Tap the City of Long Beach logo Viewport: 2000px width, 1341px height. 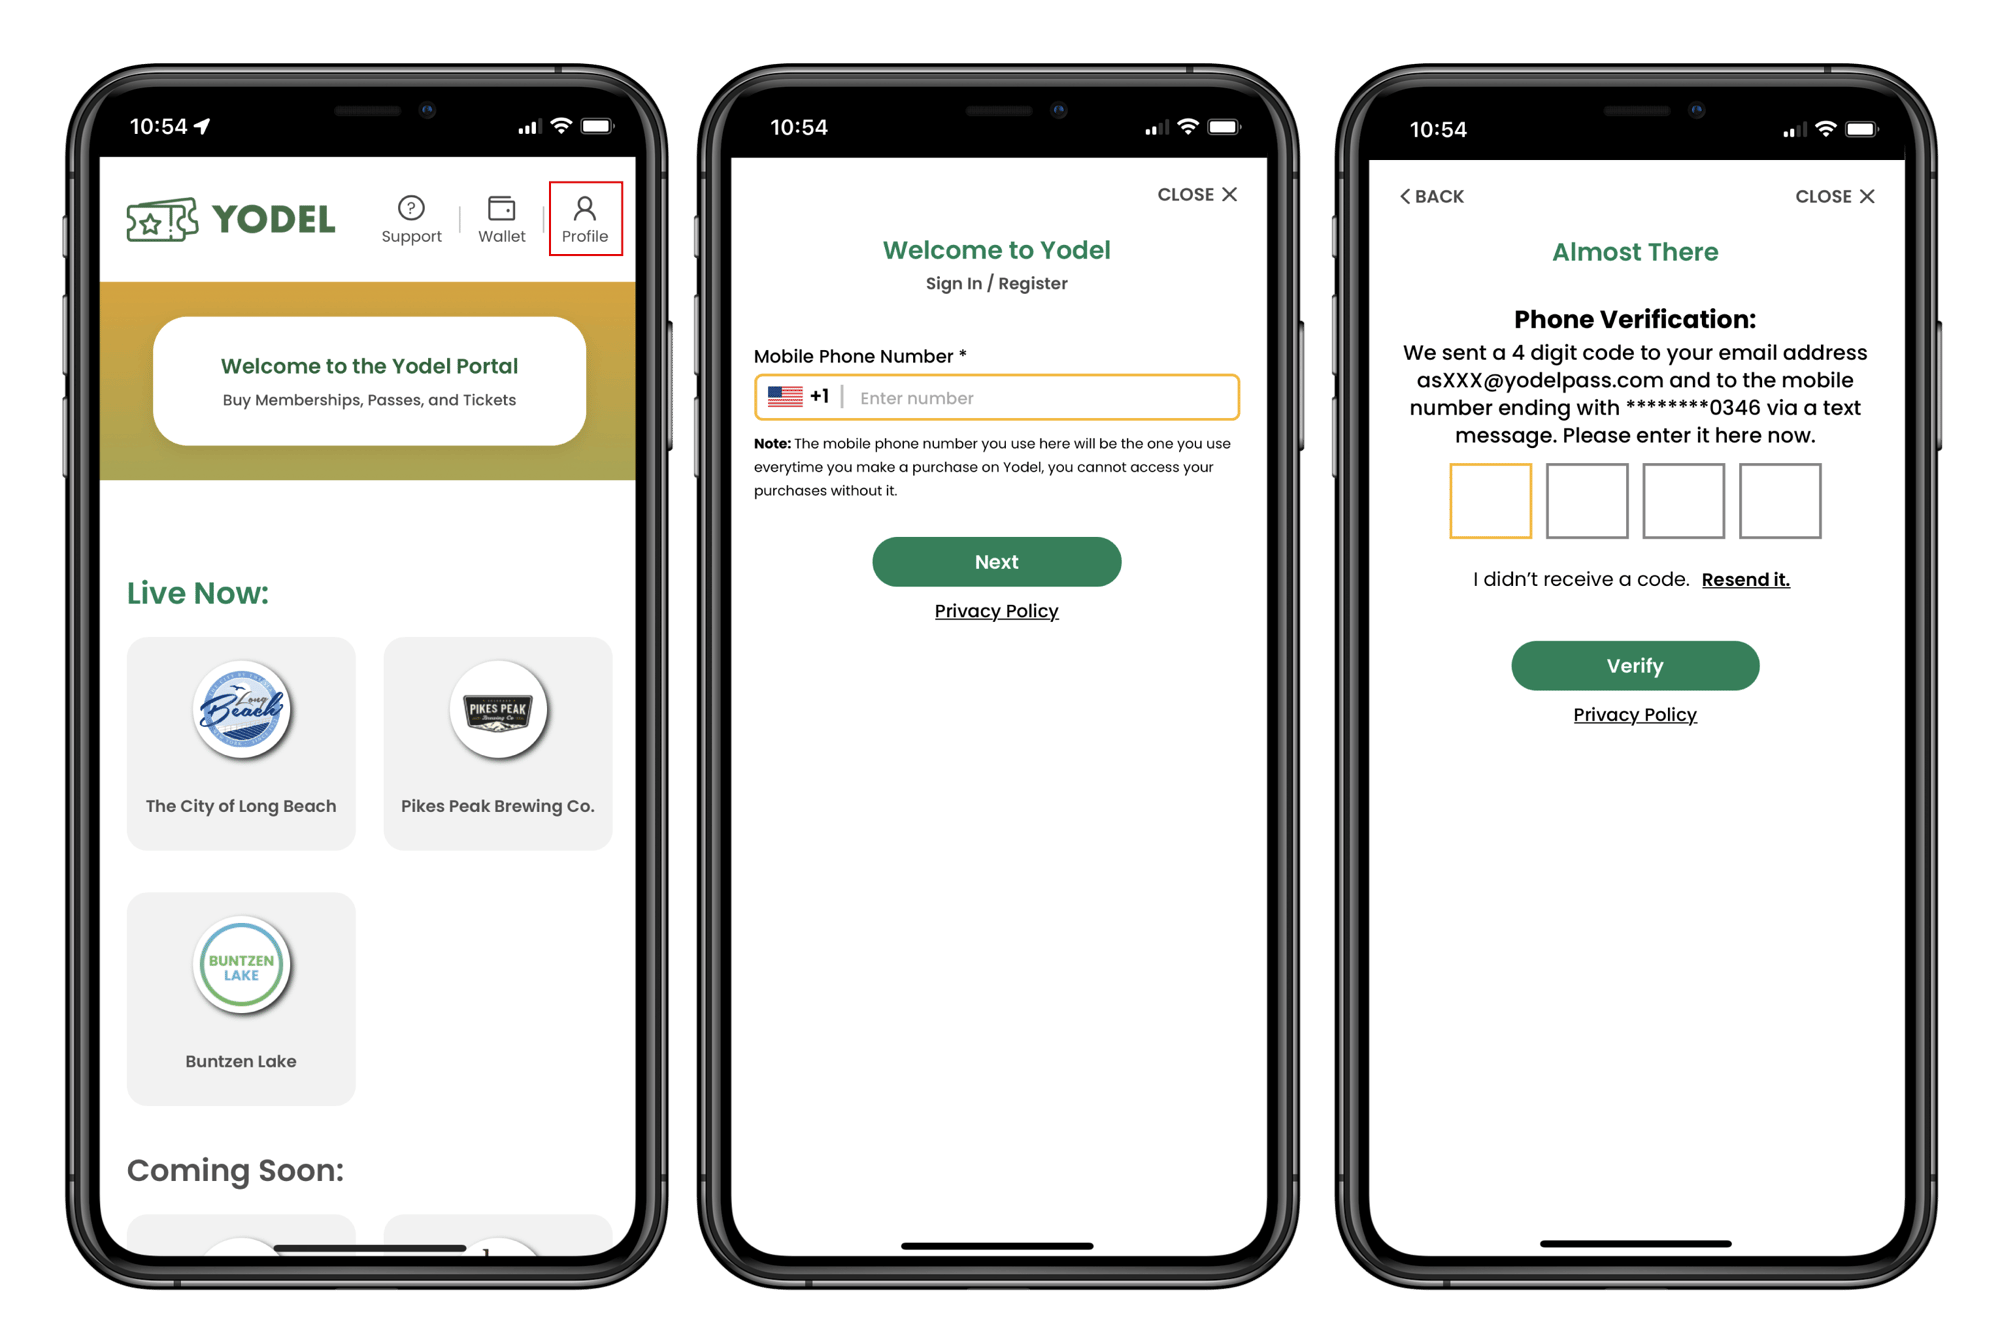(242, 712)
